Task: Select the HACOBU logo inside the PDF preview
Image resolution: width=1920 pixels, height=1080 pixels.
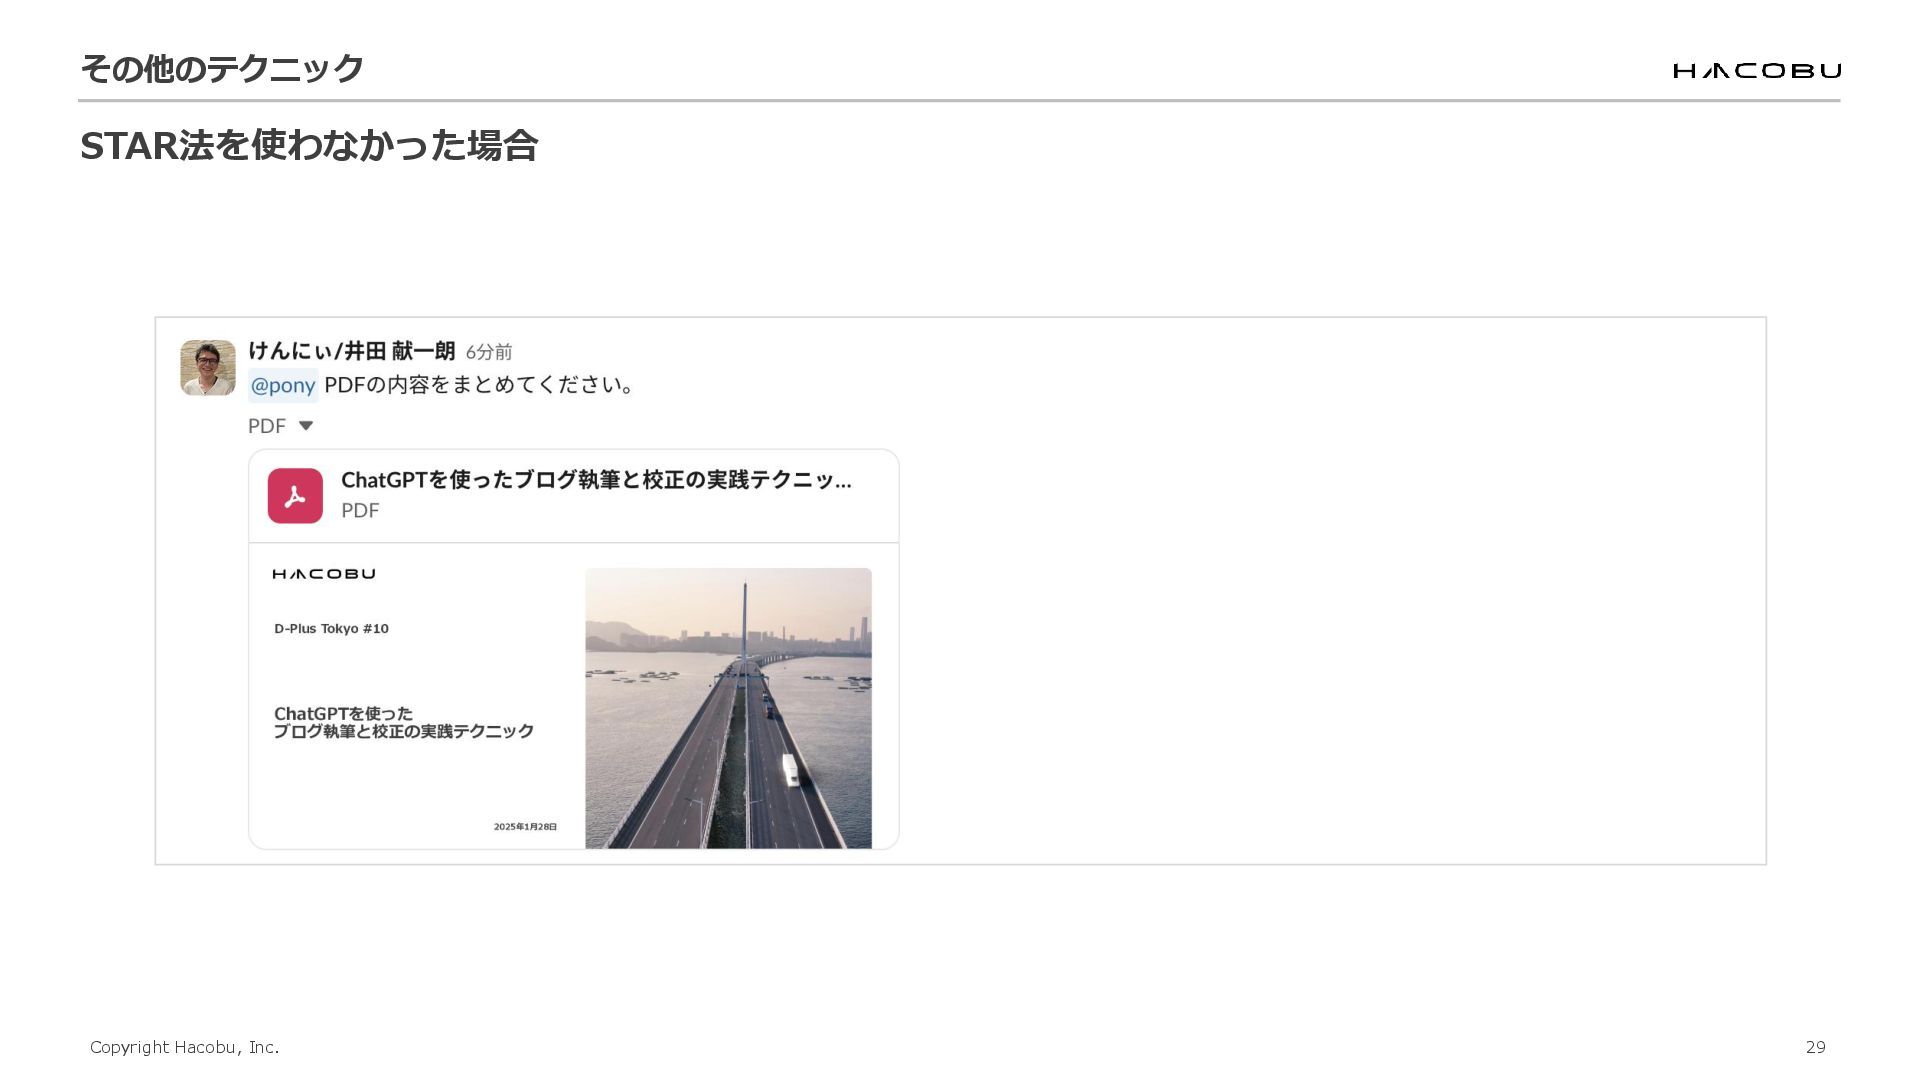Action: click(324, 574)
